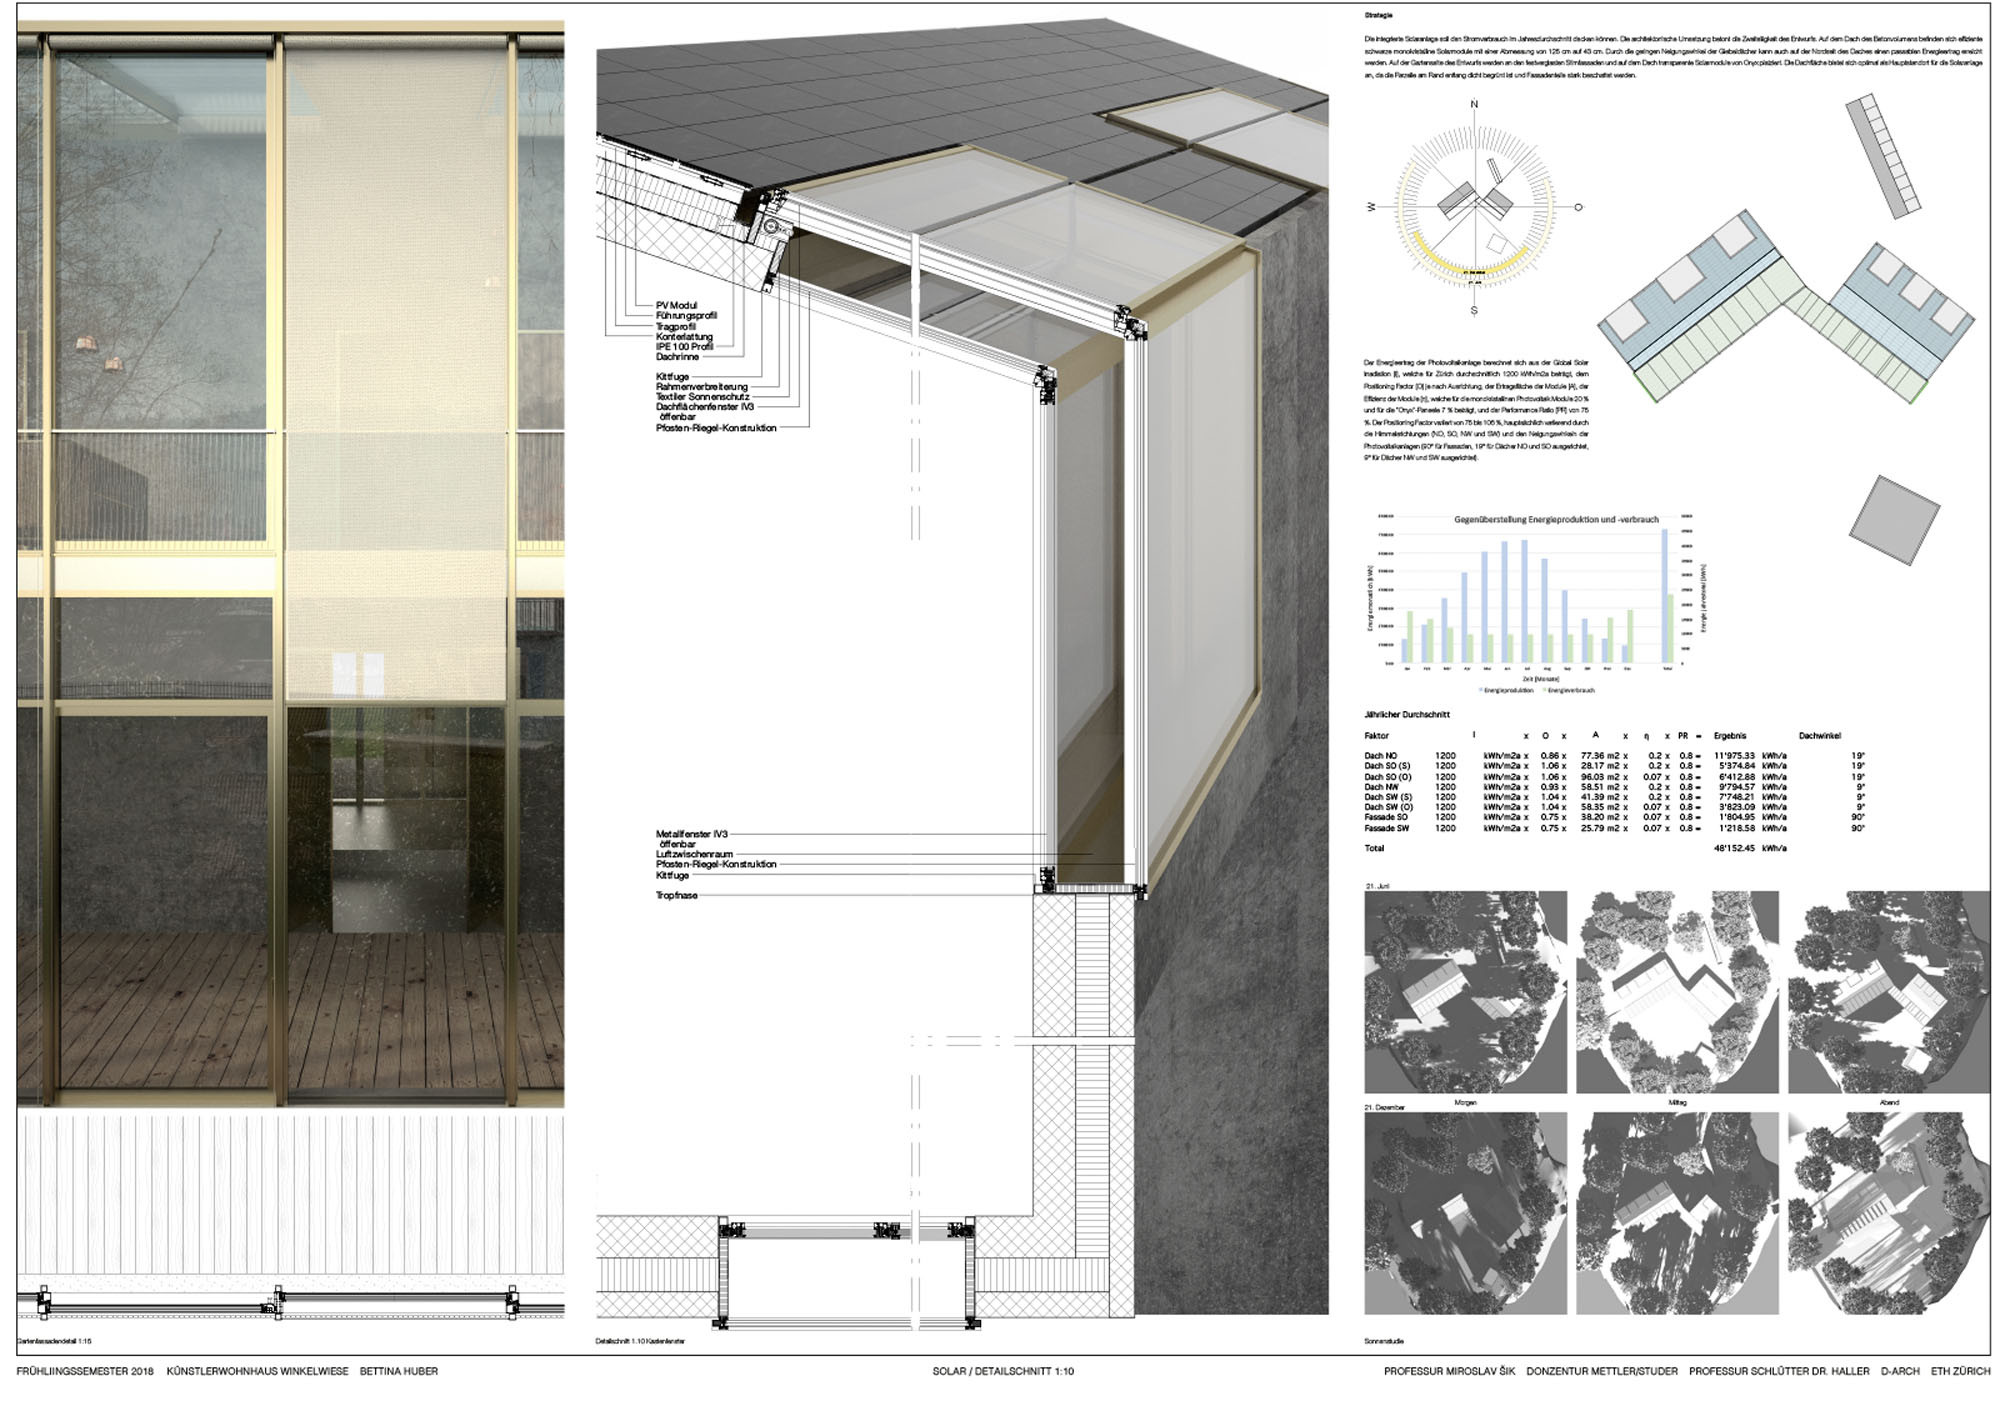
Task: Click the 'Morgen' caption
Action: tap(1465, 1102)
